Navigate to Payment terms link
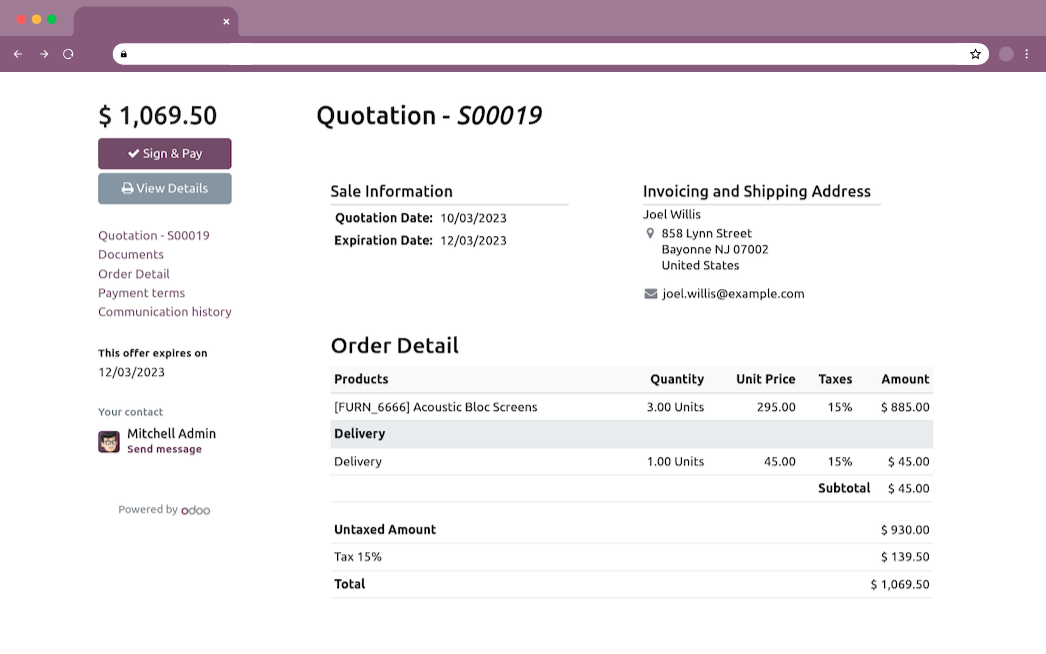 [141, 293]
